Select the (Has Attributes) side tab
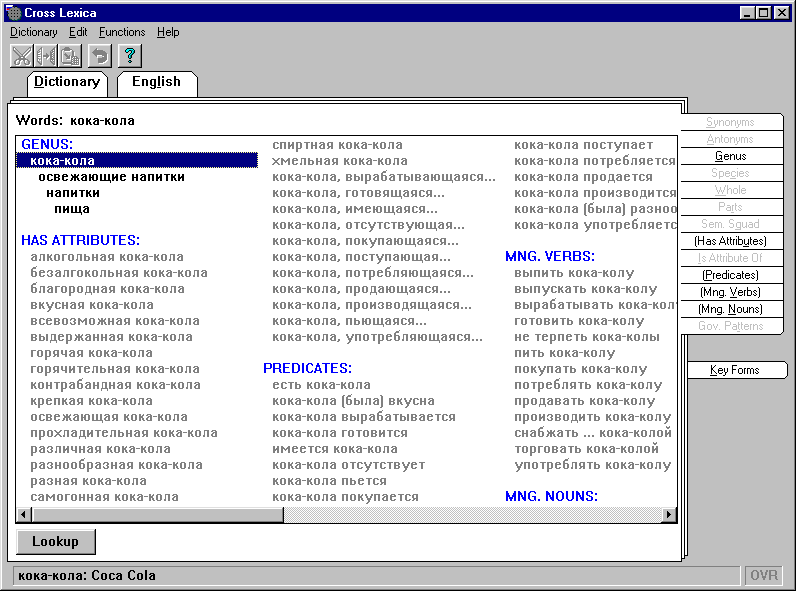This screenshot has width=796, height=591. tap(731, 241)
